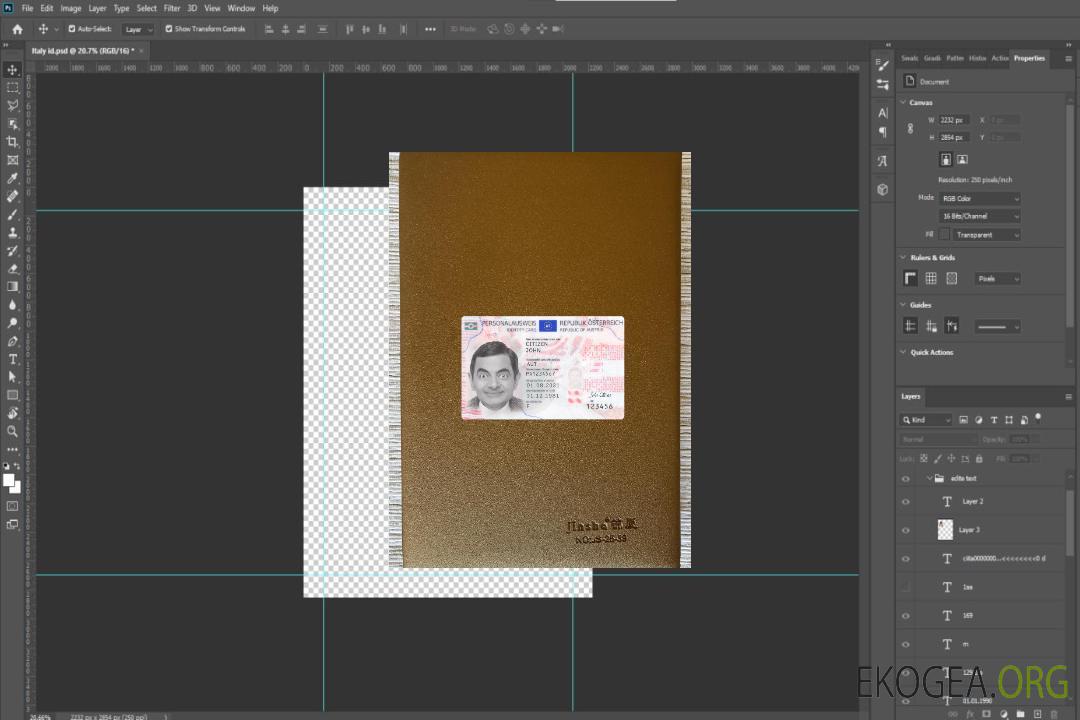Select the Eraser tool
The height and width of the screenshot is (720, 1080).
[x=12, y=269]
